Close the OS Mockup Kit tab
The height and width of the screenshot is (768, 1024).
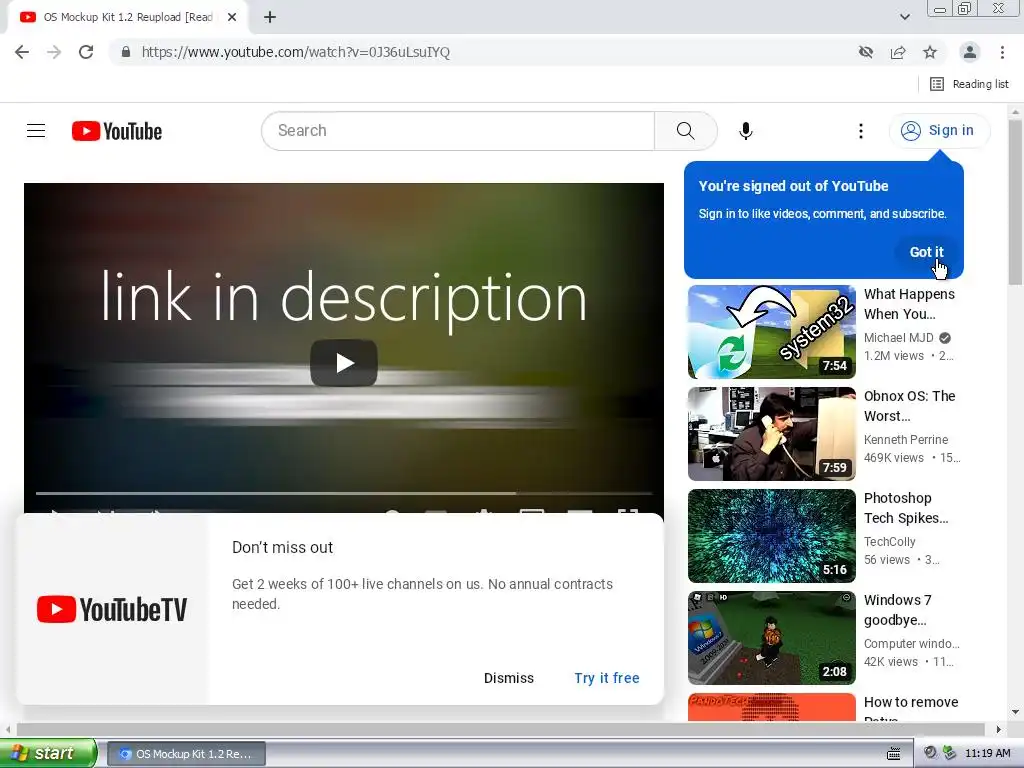[232, 18]
